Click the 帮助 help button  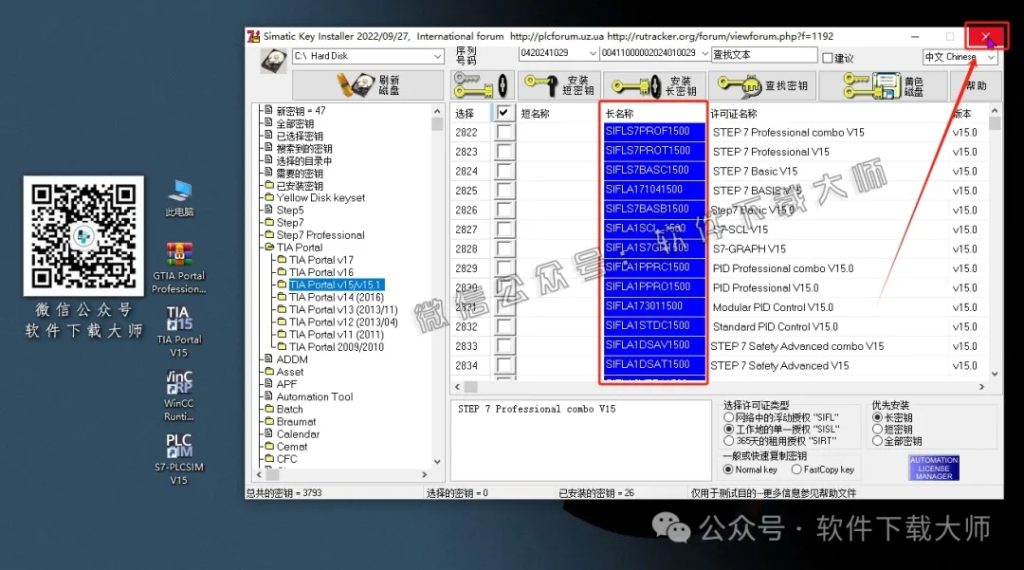[976, 86]
